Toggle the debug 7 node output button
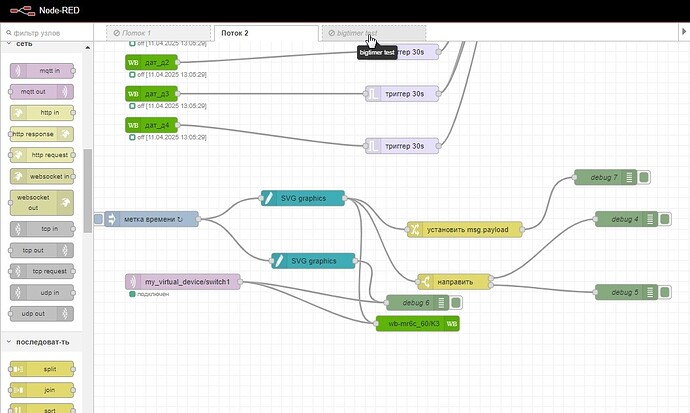Image resolution: width=690 pixels, height=413 pixels. 644,177
